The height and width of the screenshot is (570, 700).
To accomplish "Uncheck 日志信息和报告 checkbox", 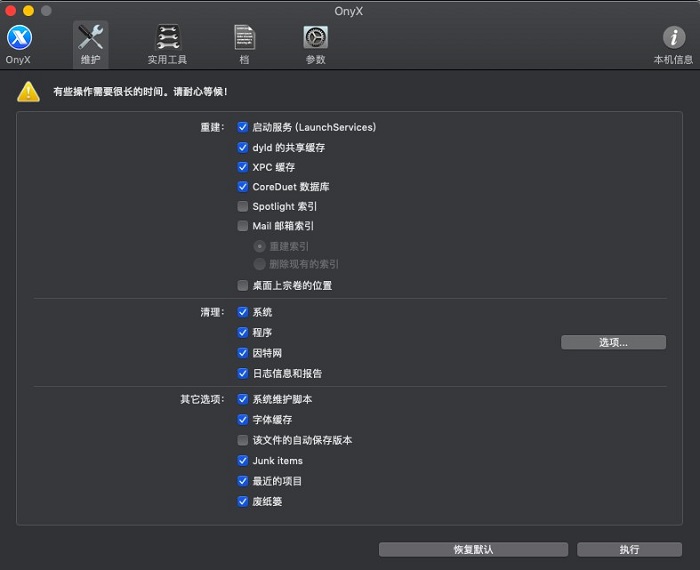I will point(242,373).
